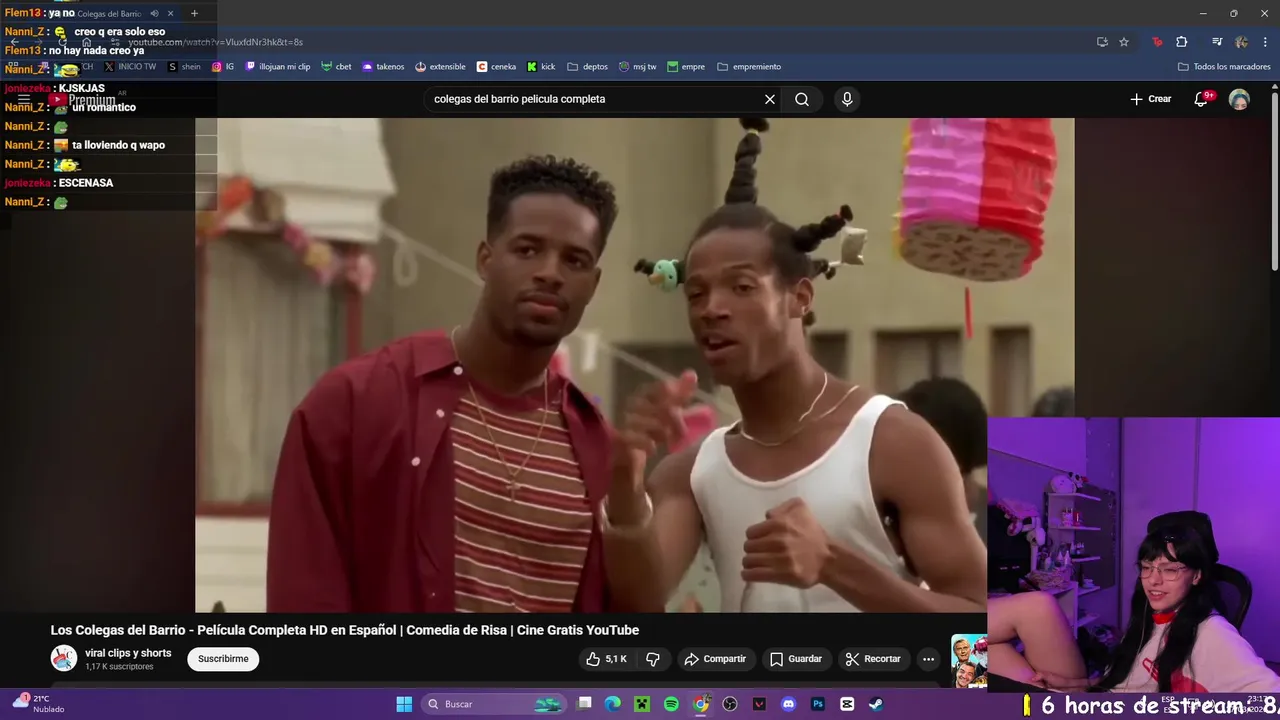Open Todos los marcadores folder

(1224, 67)
